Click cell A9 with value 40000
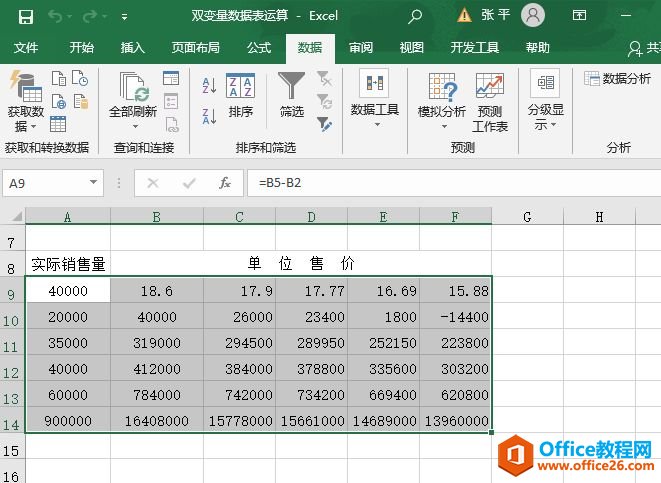661x483 pixels. [68, 291]
